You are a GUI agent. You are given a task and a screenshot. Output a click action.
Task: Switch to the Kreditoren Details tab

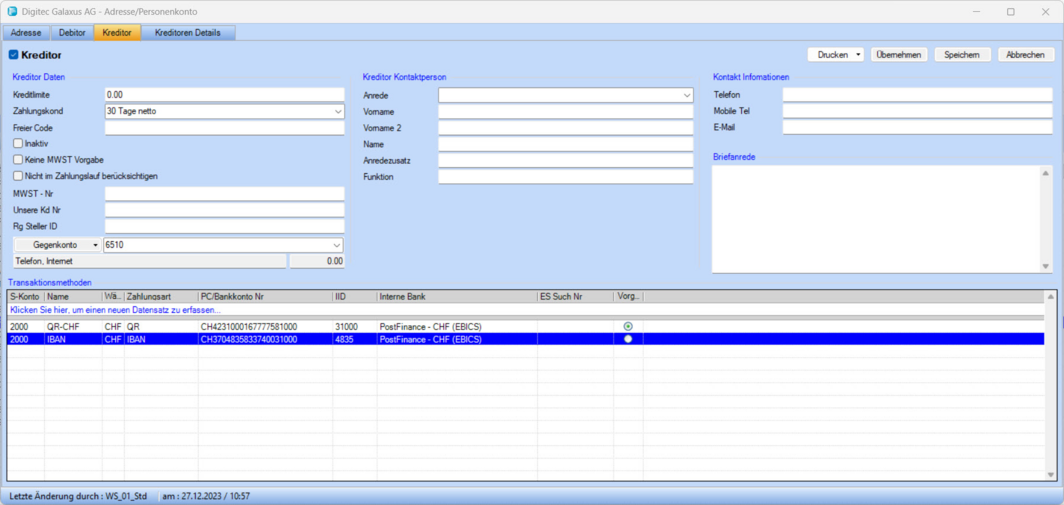(x=188, y=33)
